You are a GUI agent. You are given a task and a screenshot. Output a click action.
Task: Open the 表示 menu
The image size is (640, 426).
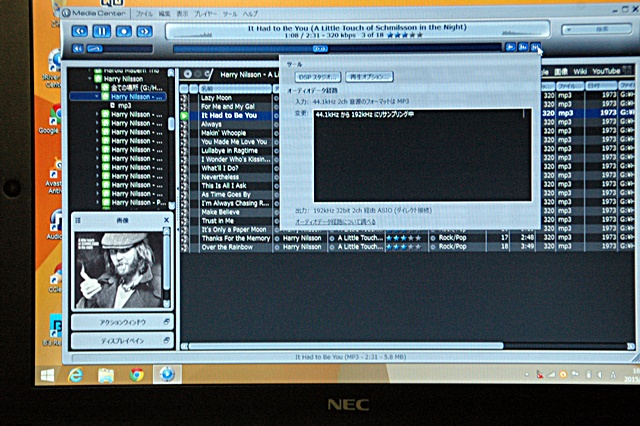click(182, 13)
